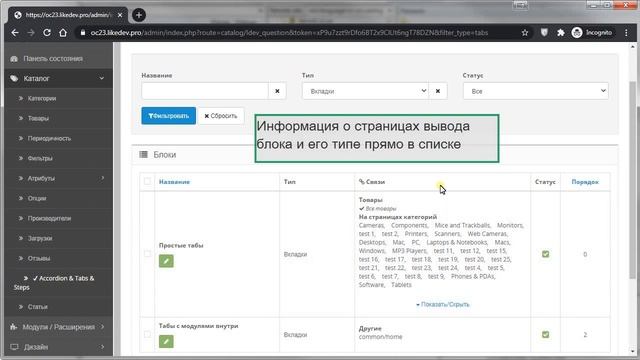
Task: Expand the Модули / Расширения menu arrow
Action: tap(102, 327)
